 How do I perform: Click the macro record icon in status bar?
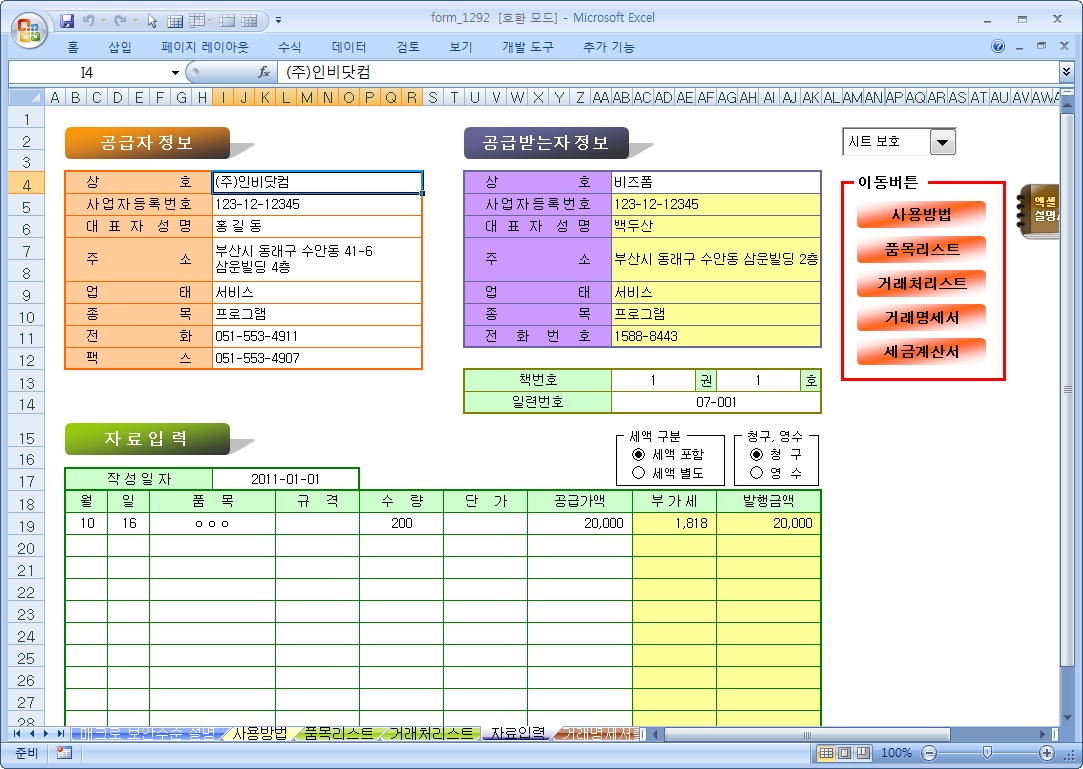click(x=65, y=752)
